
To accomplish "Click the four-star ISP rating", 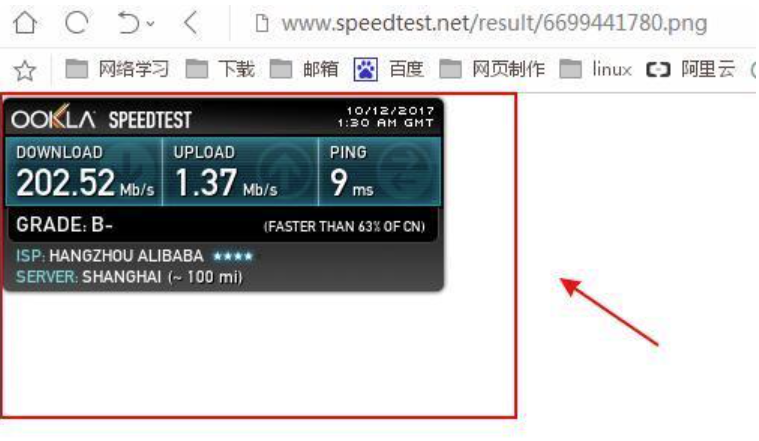I will pos(233,256).
